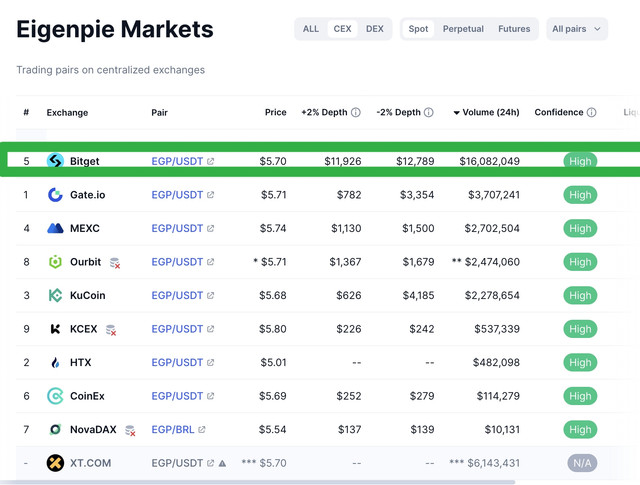Click the Ourbit exchange logo
This screenshot has height=485, width=640.
click(55, 262)
